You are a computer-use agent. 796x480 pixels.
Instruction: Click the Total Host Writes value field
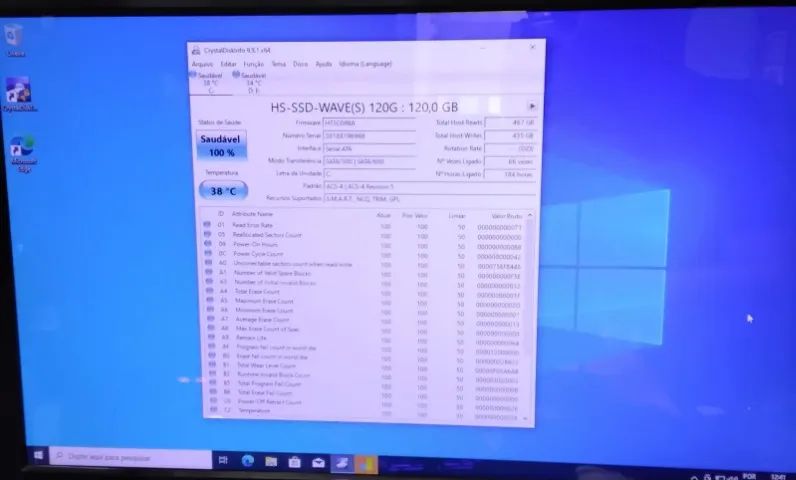click(x=510, y=136)
